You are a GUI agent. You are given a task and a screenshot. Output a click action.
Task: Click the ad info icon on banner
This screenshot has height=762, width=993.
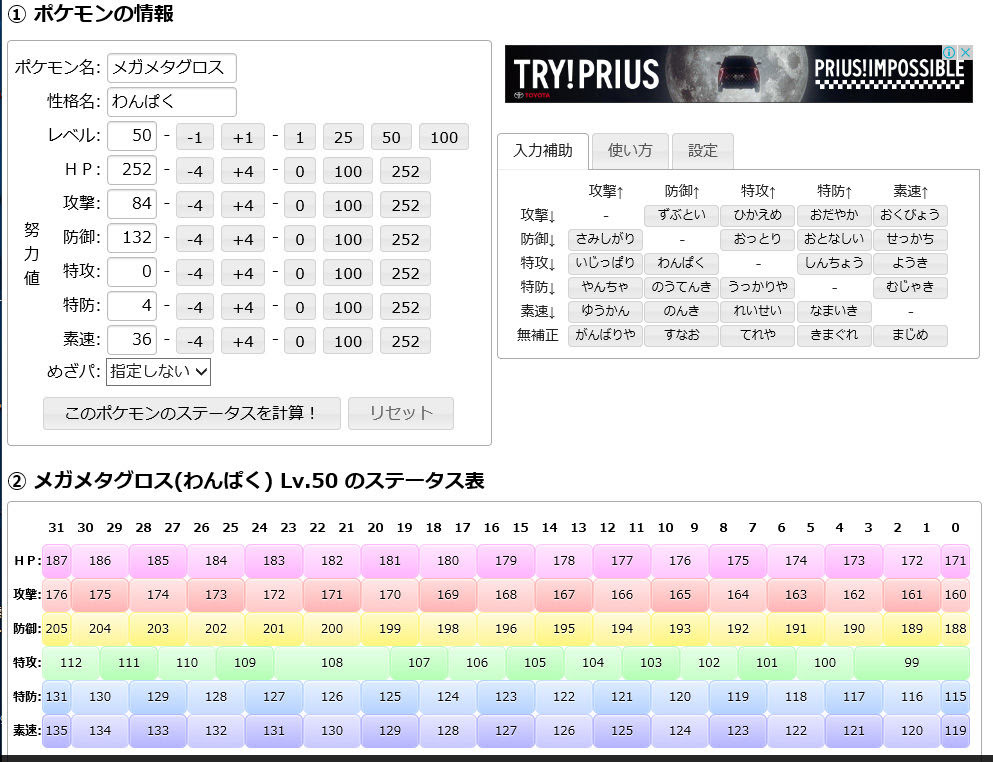(949, 52)
